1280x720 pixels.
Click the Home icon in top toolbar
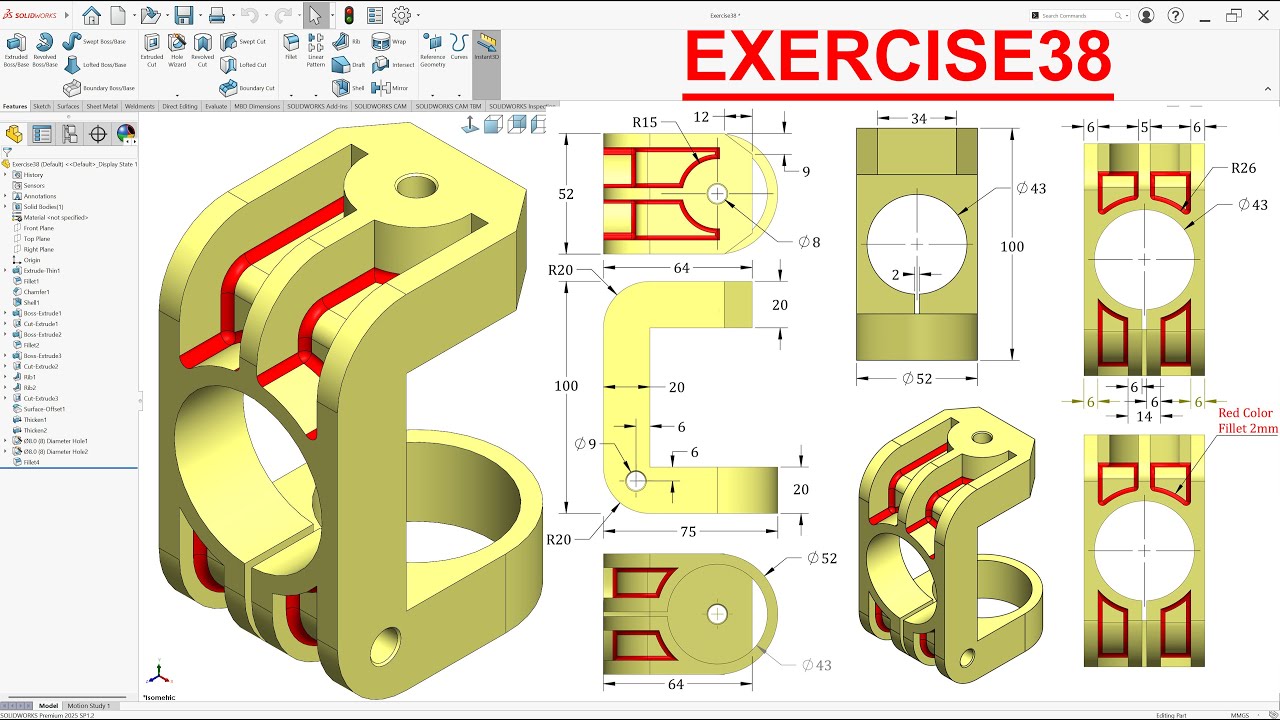point(91,15)
